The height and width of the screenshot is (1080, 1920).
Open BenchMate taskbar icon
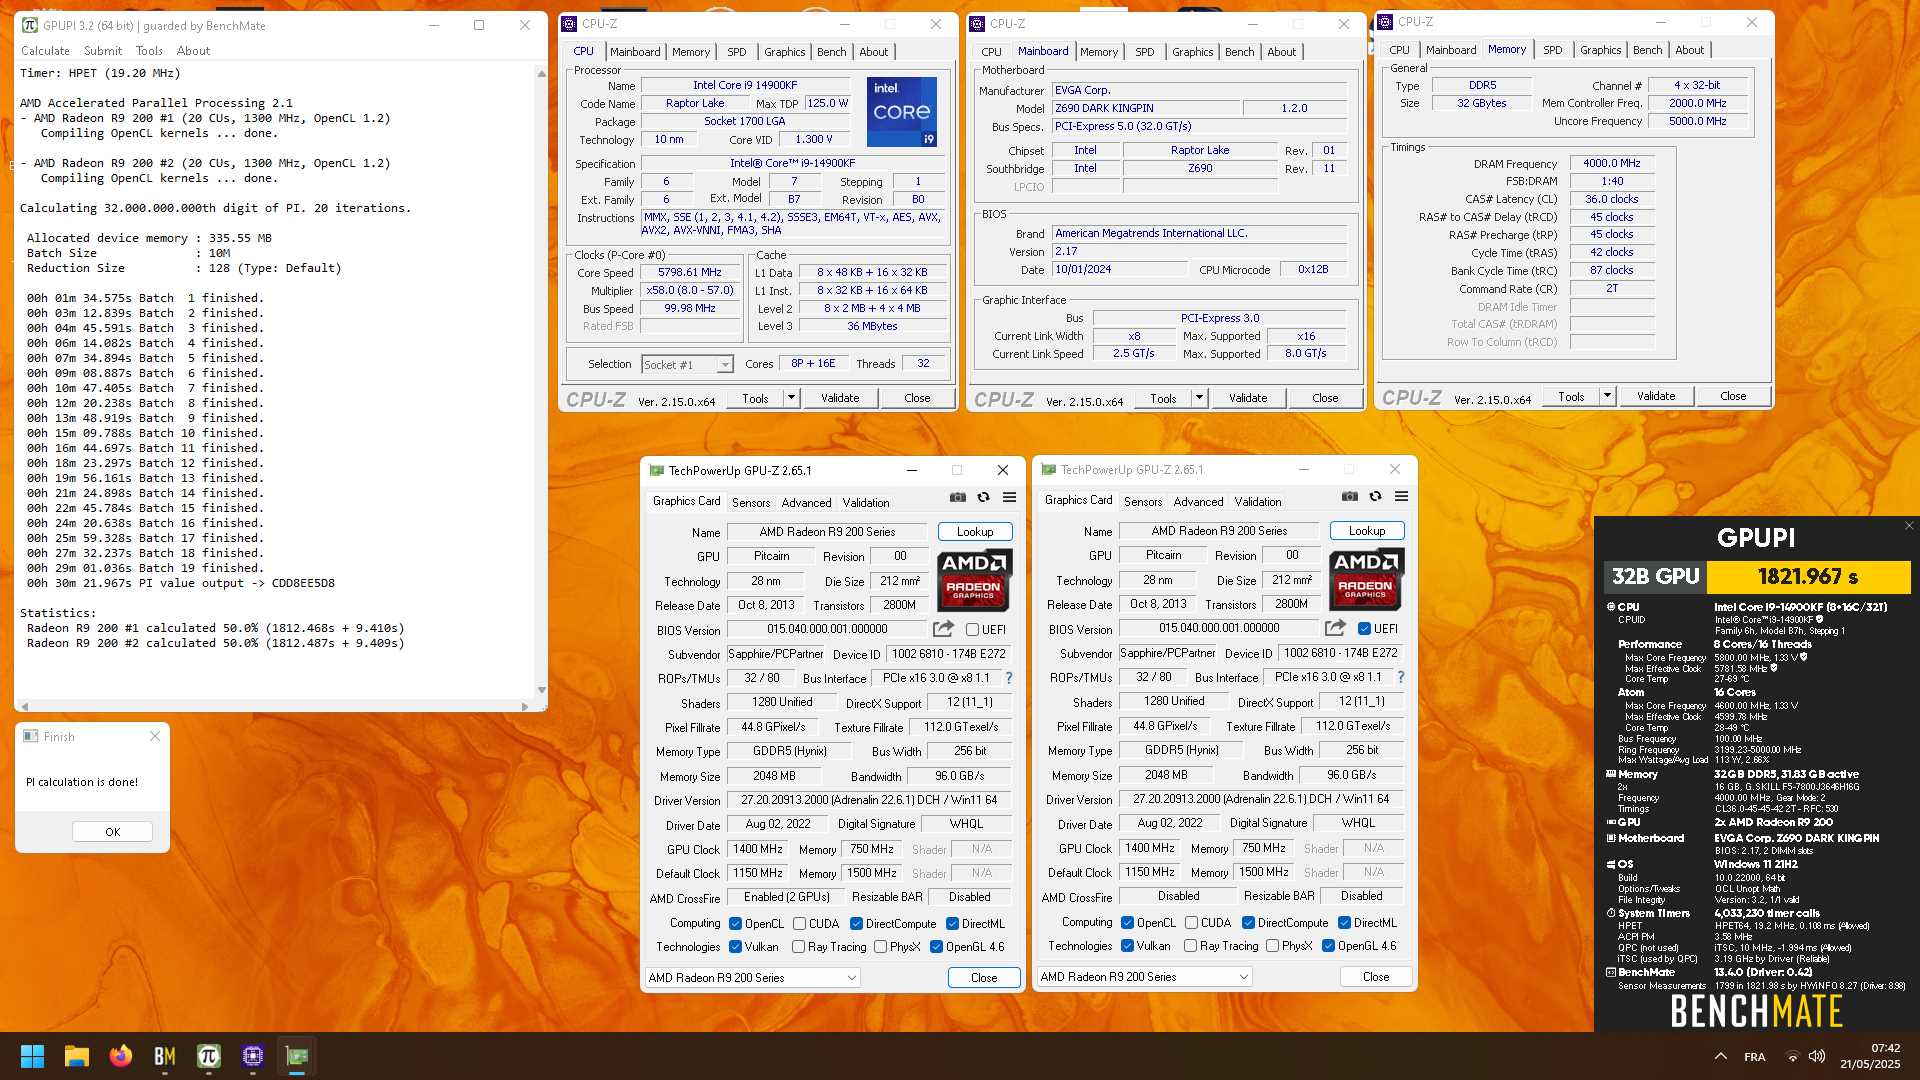[x=164, y=1056]
